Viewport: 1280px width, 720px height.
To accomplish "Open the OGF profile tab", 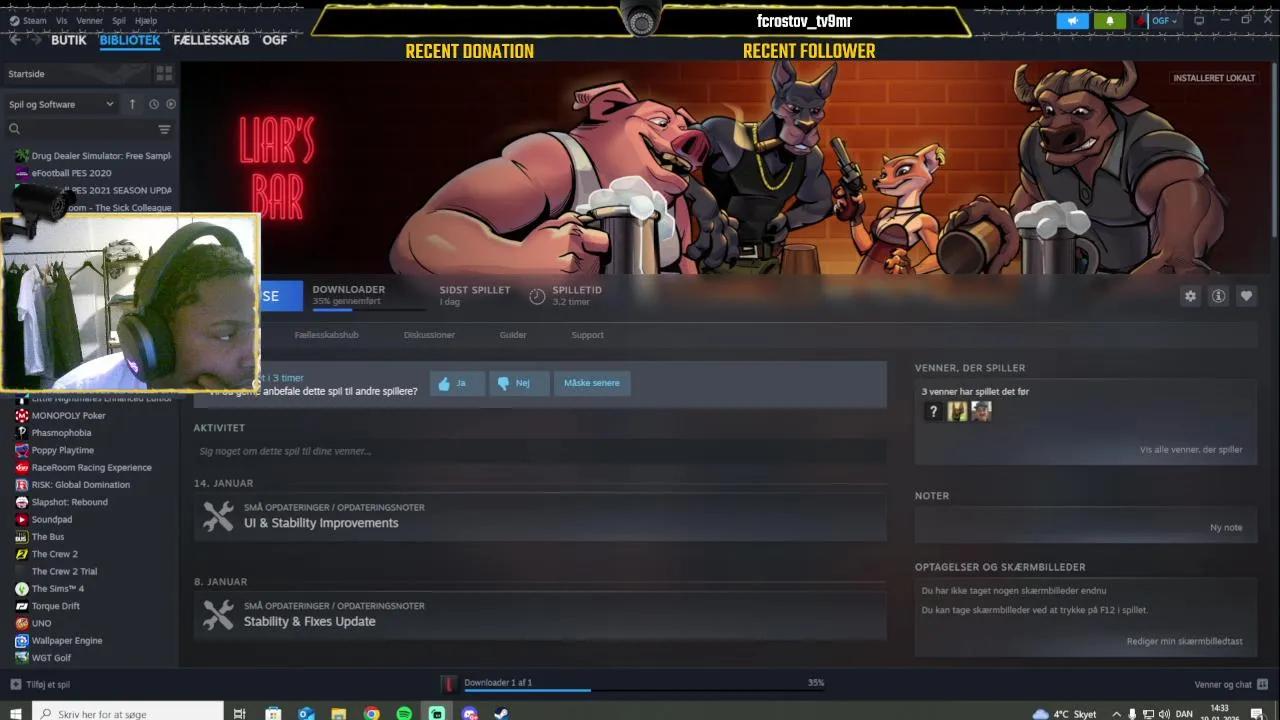I will point(275,40).
